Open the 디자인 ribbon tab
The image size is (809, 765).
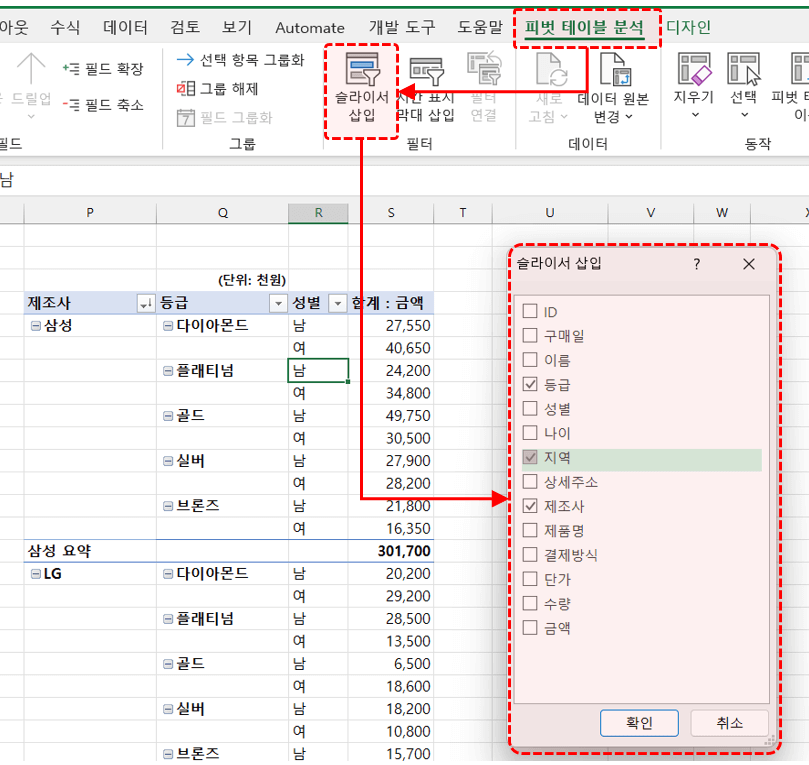coord(689,27)
